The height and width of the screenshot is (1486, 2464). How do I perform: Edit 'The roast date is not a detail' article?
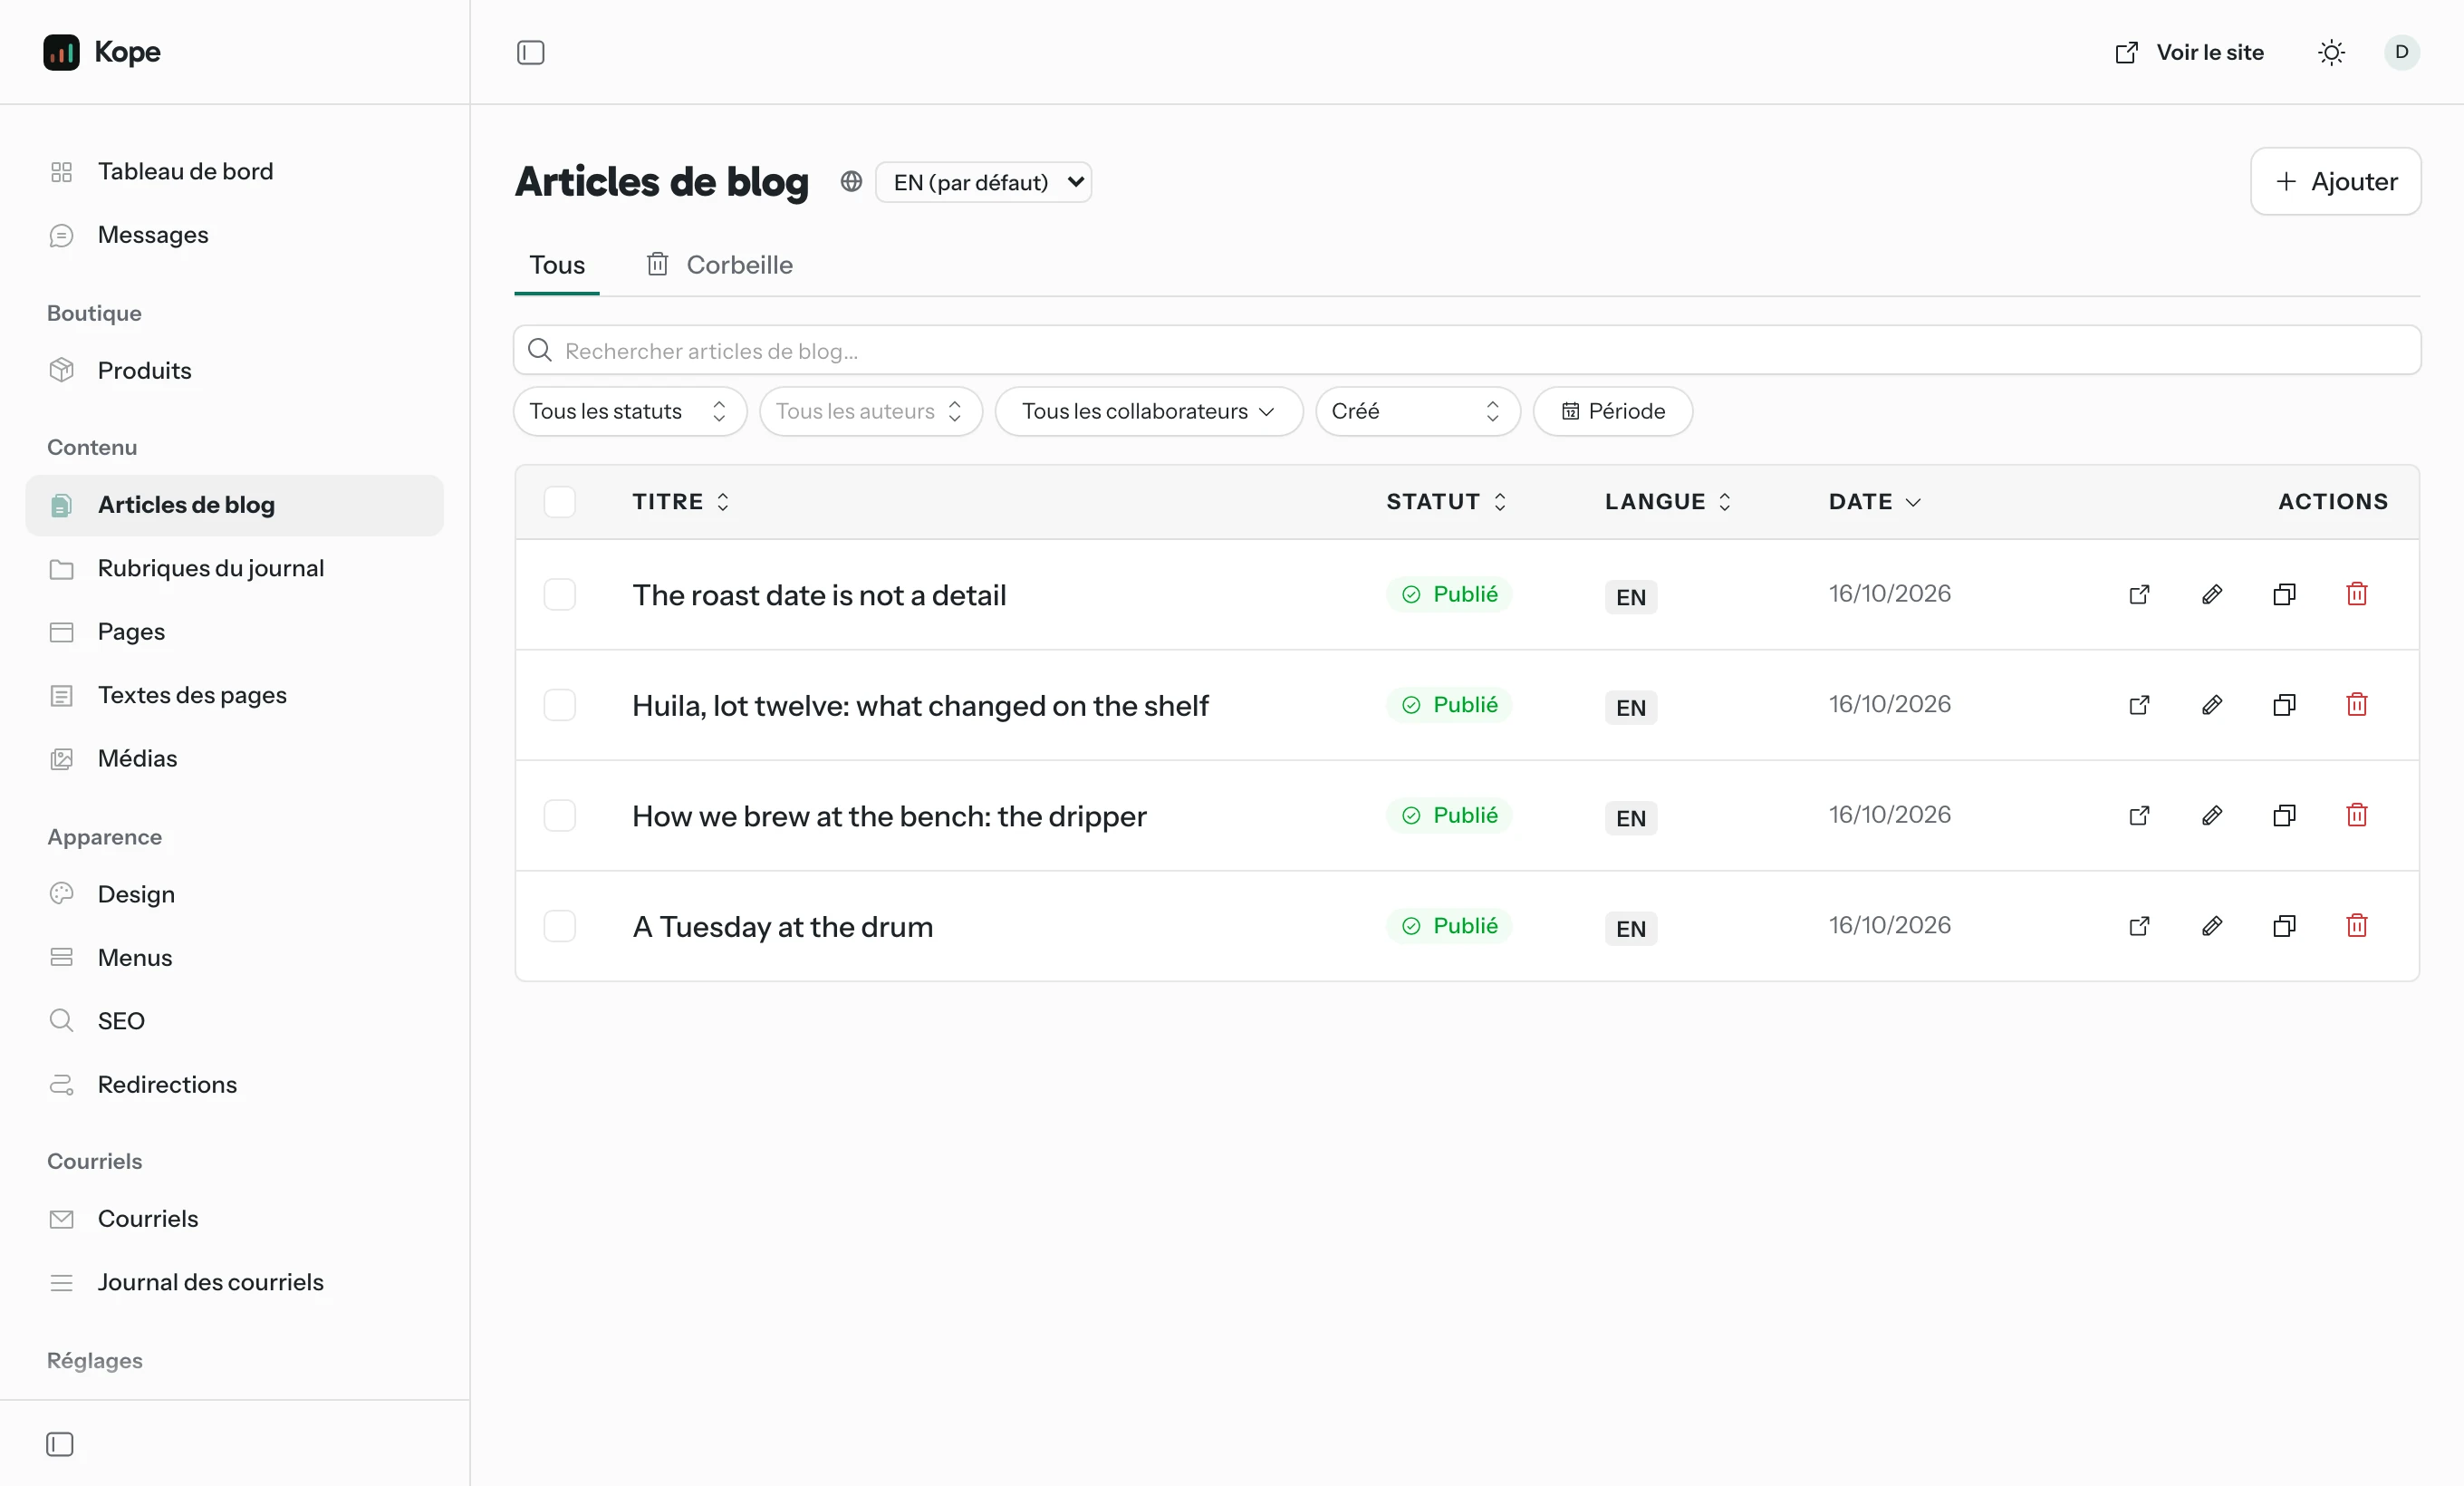tap(2212, 595)
